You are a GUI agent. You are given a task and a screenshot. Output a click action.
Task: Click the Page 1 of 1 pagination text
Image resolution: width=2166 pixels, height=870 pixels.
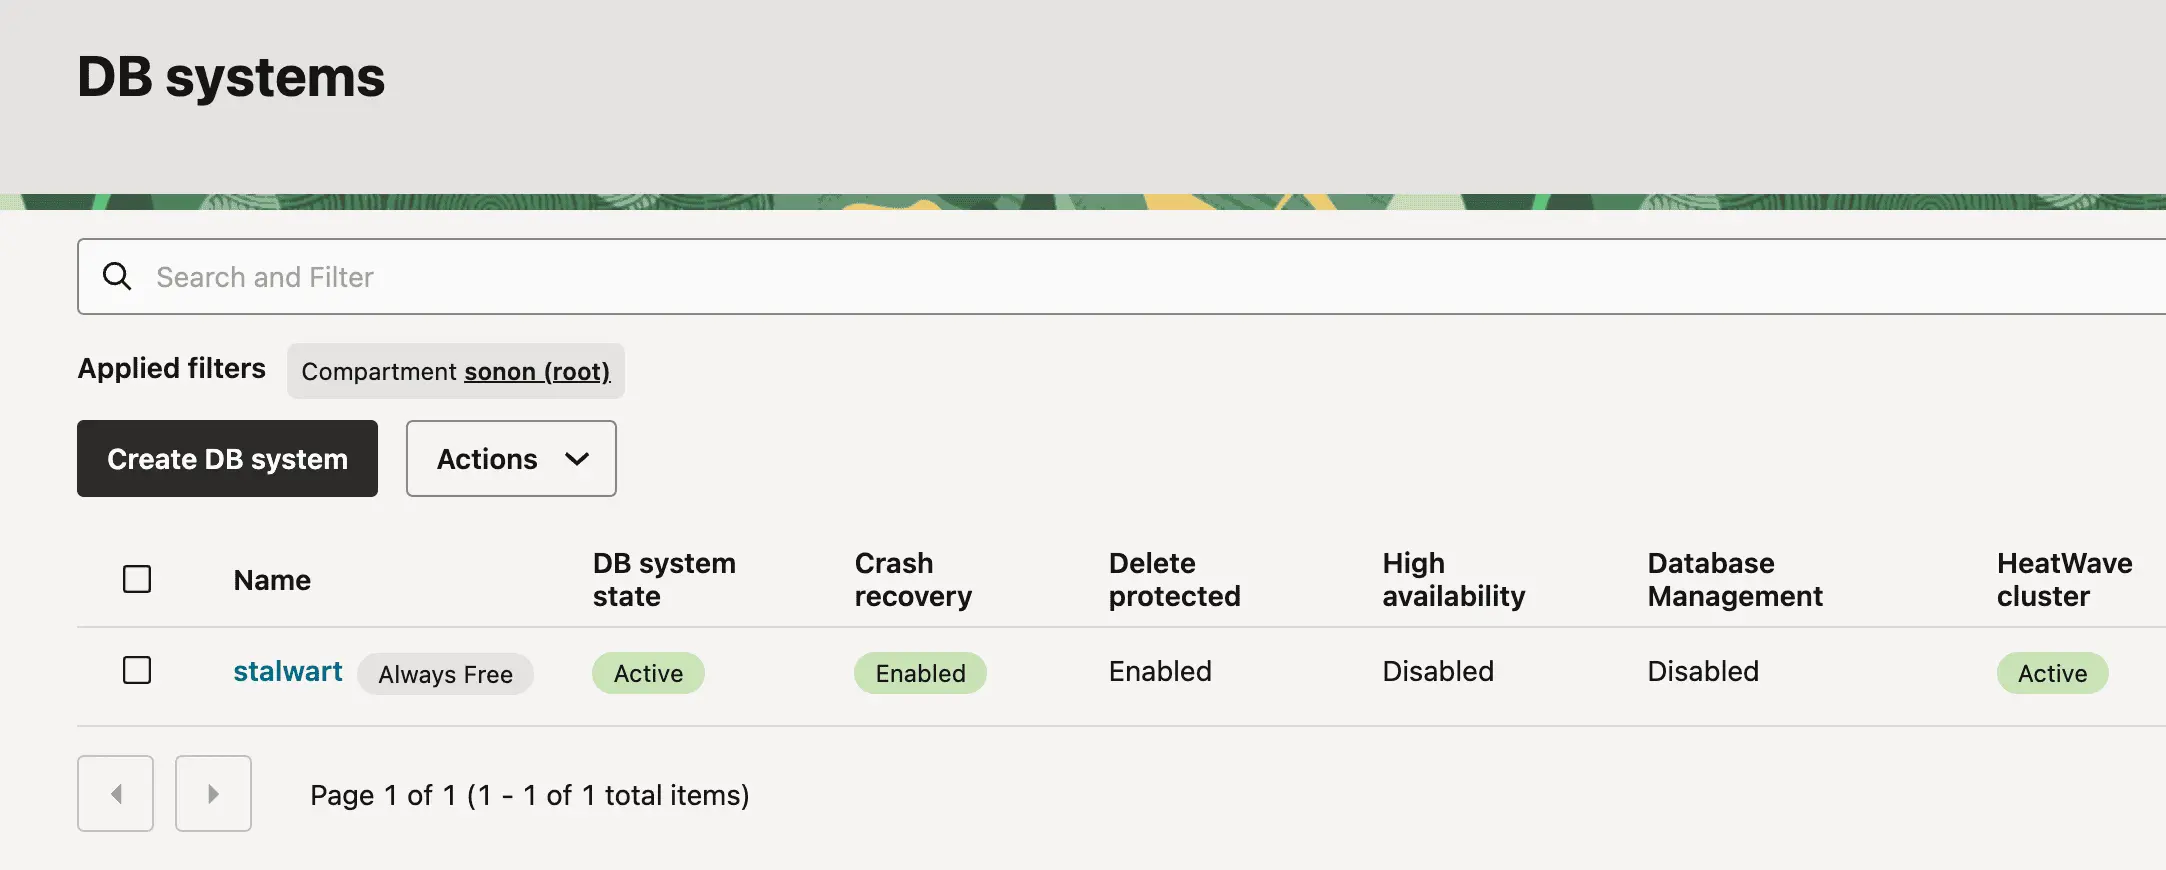(528, 794)
